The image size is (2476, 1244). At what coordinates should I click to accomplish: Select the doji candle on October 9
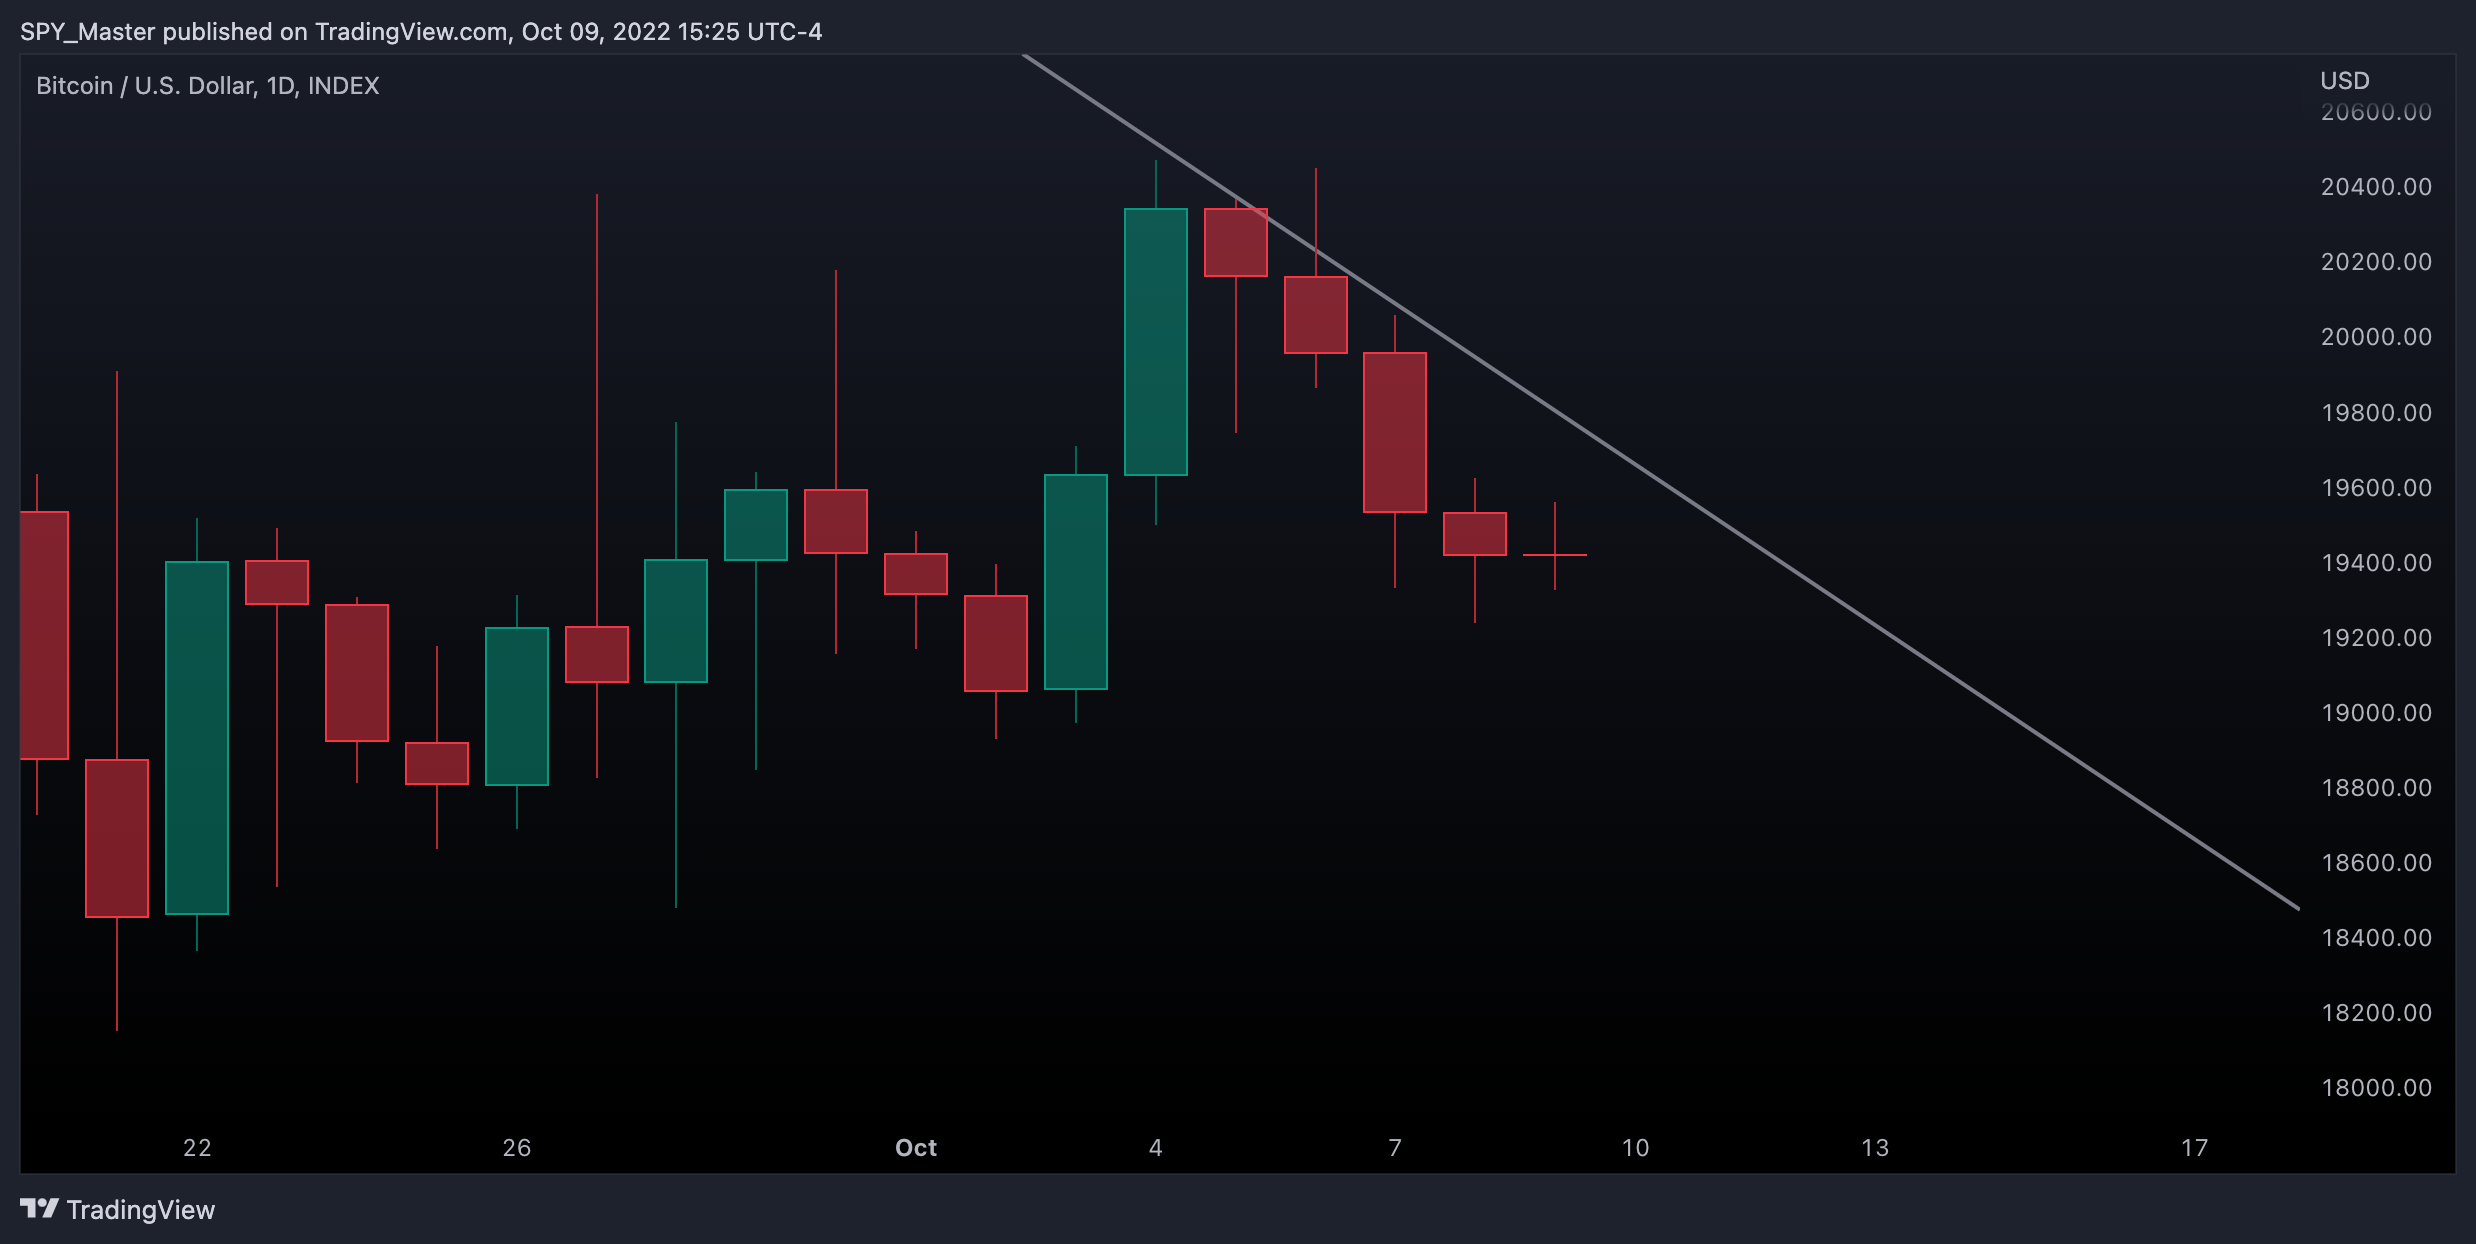click(1555, 554)
